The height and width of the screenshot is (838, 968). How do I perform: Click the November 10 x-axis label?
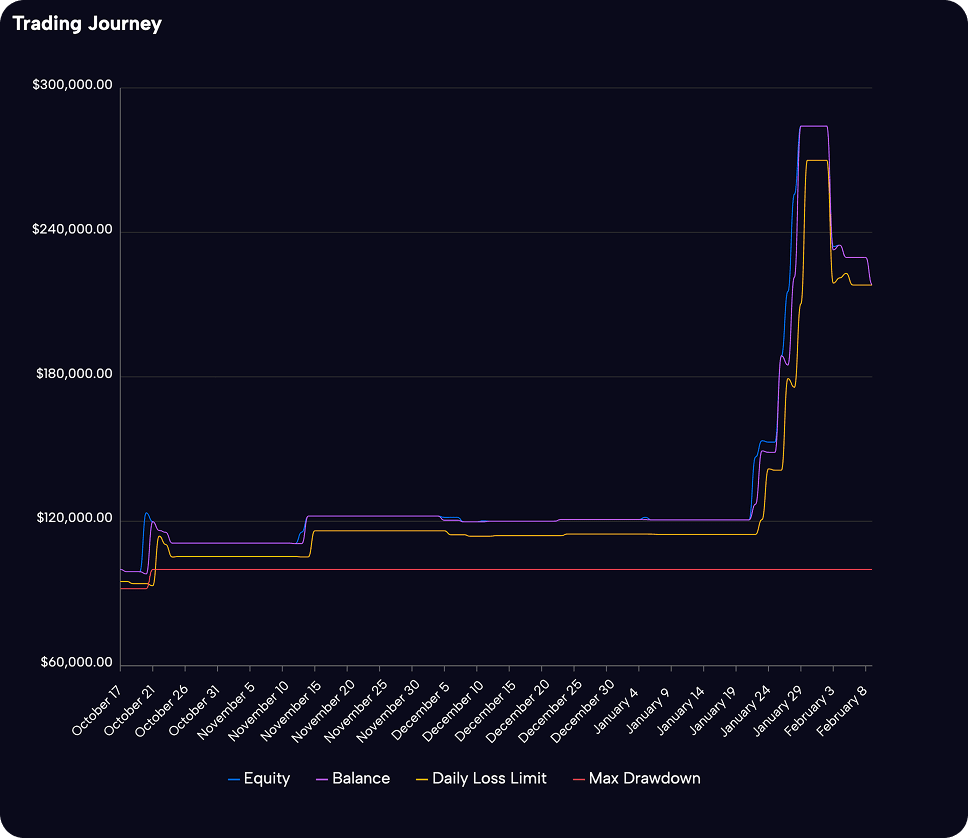tap(258, 711)
